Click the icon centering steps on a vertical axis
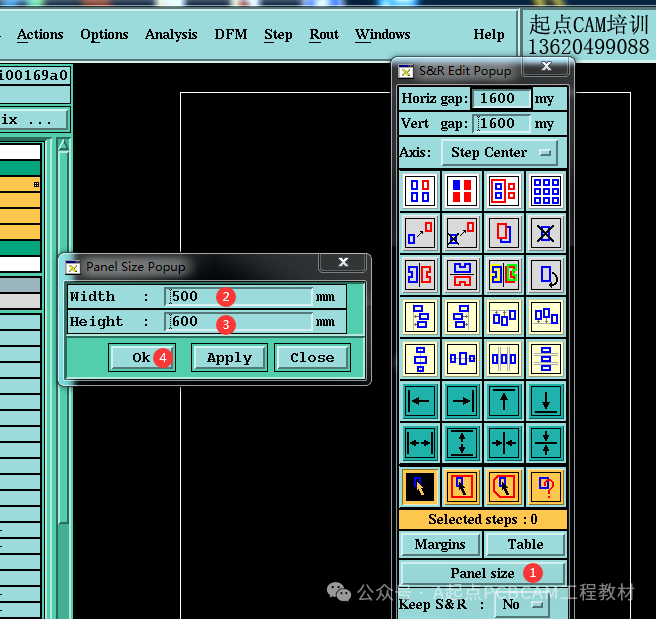The image size is (656, 619). coord(420,359)
